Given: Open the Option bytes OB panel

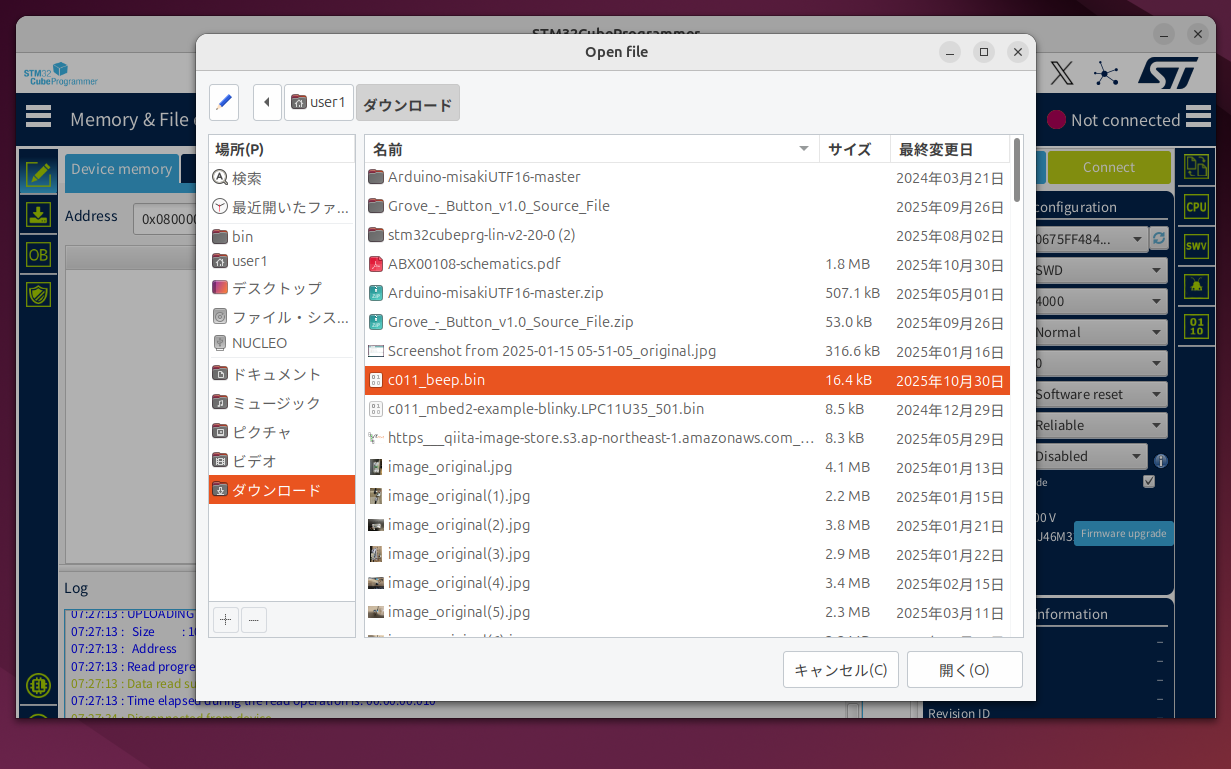Looking at the screenshot, I should tap(38, 255).
